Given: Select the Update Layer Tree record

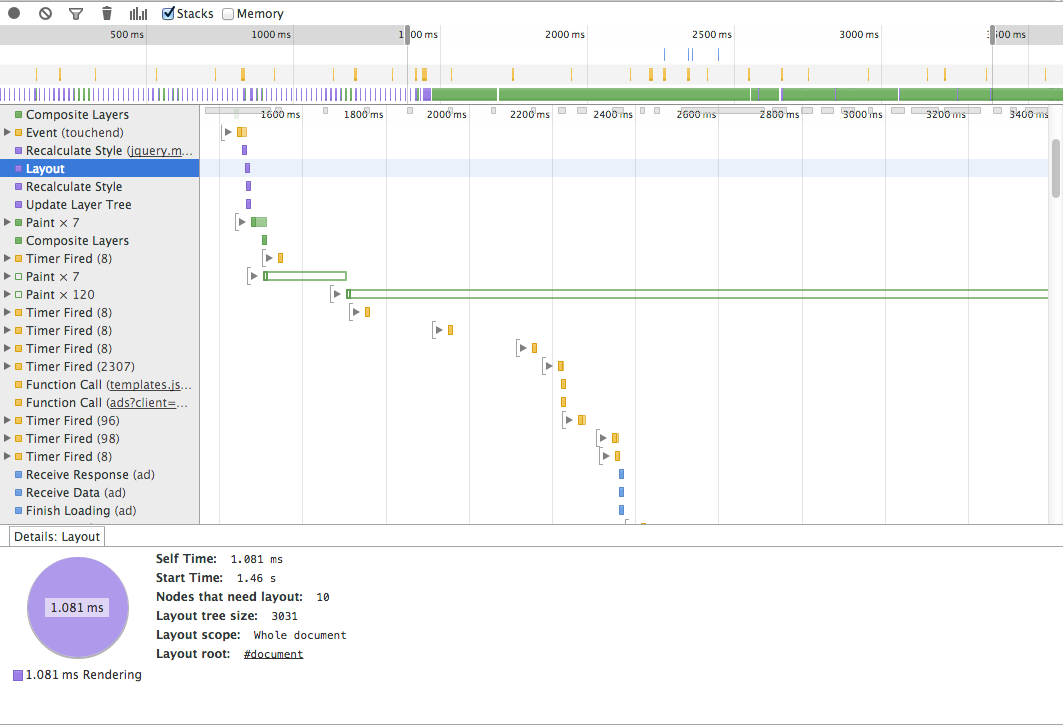Looking at the screenshot, I should click(78, 205).
